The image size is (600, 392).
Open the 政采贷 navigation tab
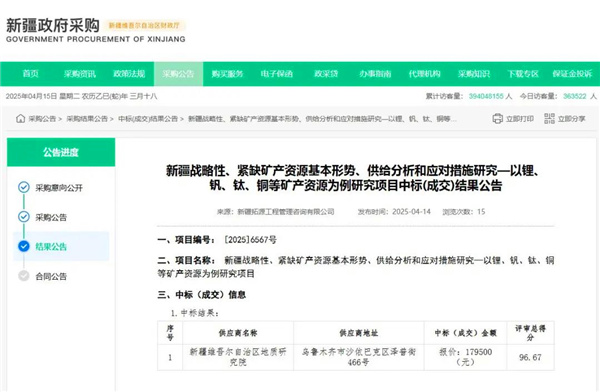[x=326, y=74]
